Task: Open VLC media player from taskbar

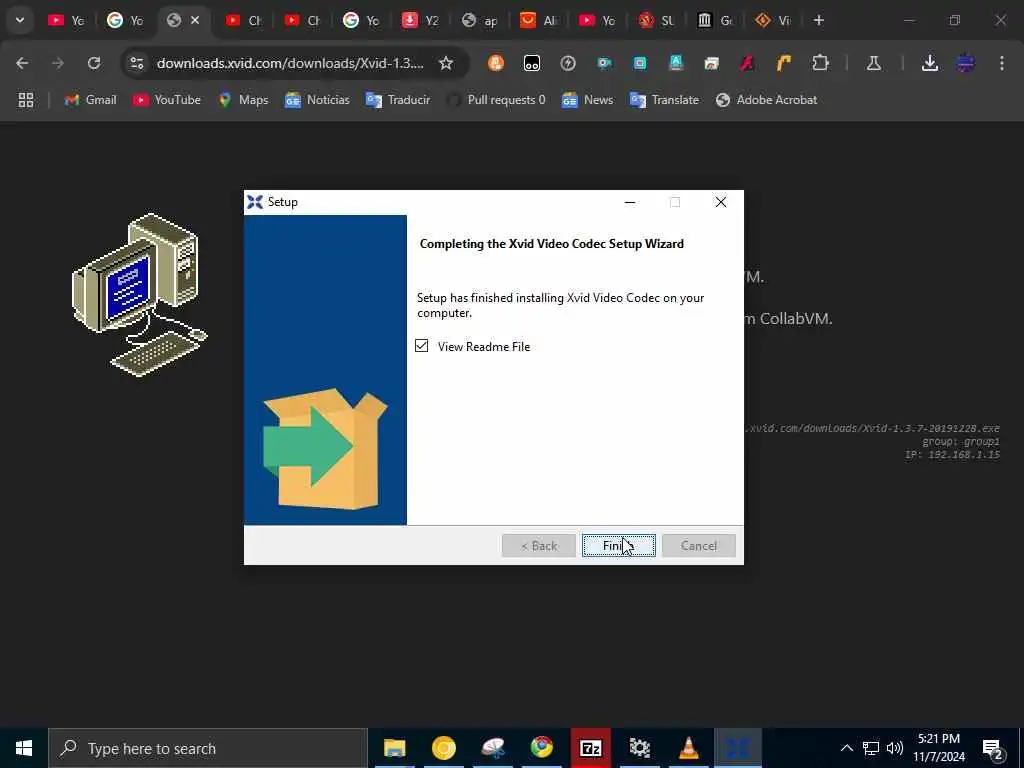Action: tap(688, 748)
